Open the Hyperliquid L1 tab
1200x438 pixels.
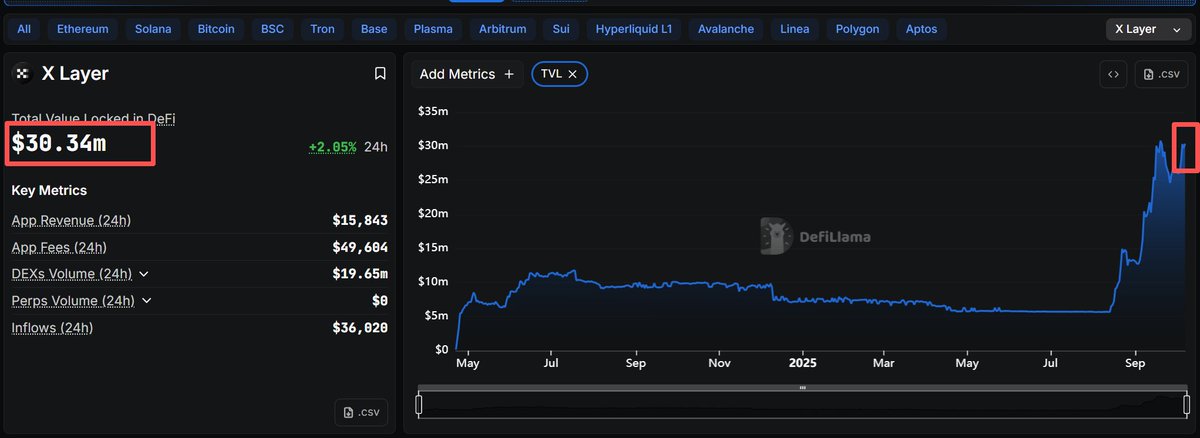tap(635, 29)
